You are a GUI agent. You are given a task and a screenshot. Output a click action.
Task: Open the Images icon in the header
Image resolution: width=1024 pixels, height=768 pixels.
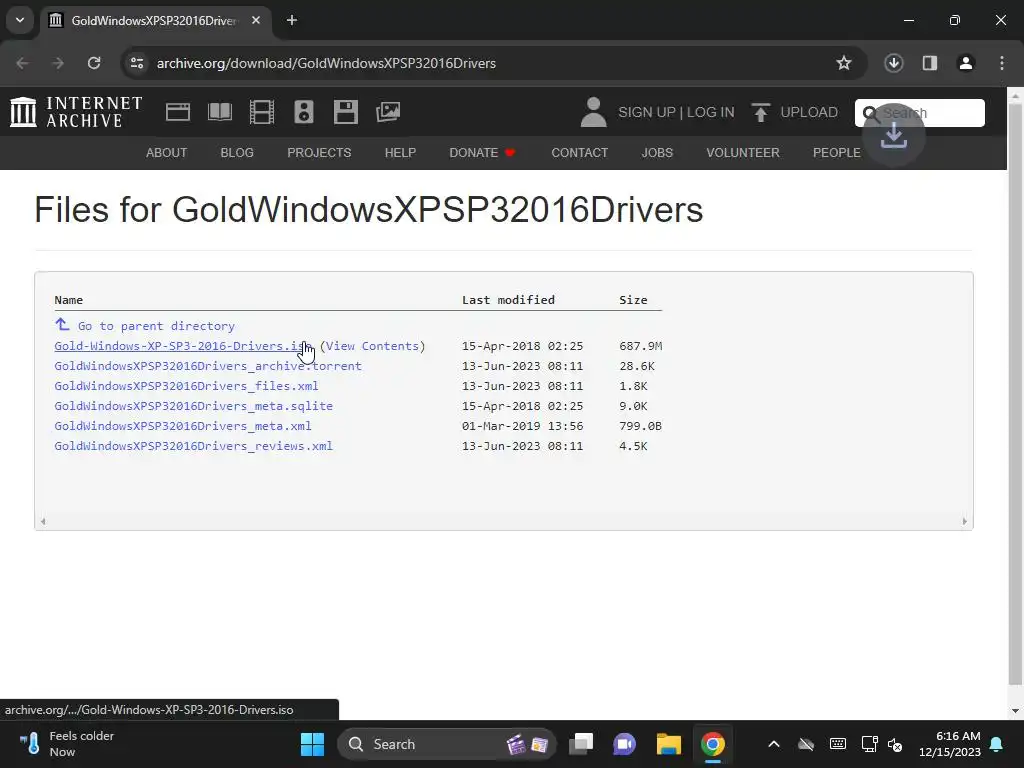[388, 112]
